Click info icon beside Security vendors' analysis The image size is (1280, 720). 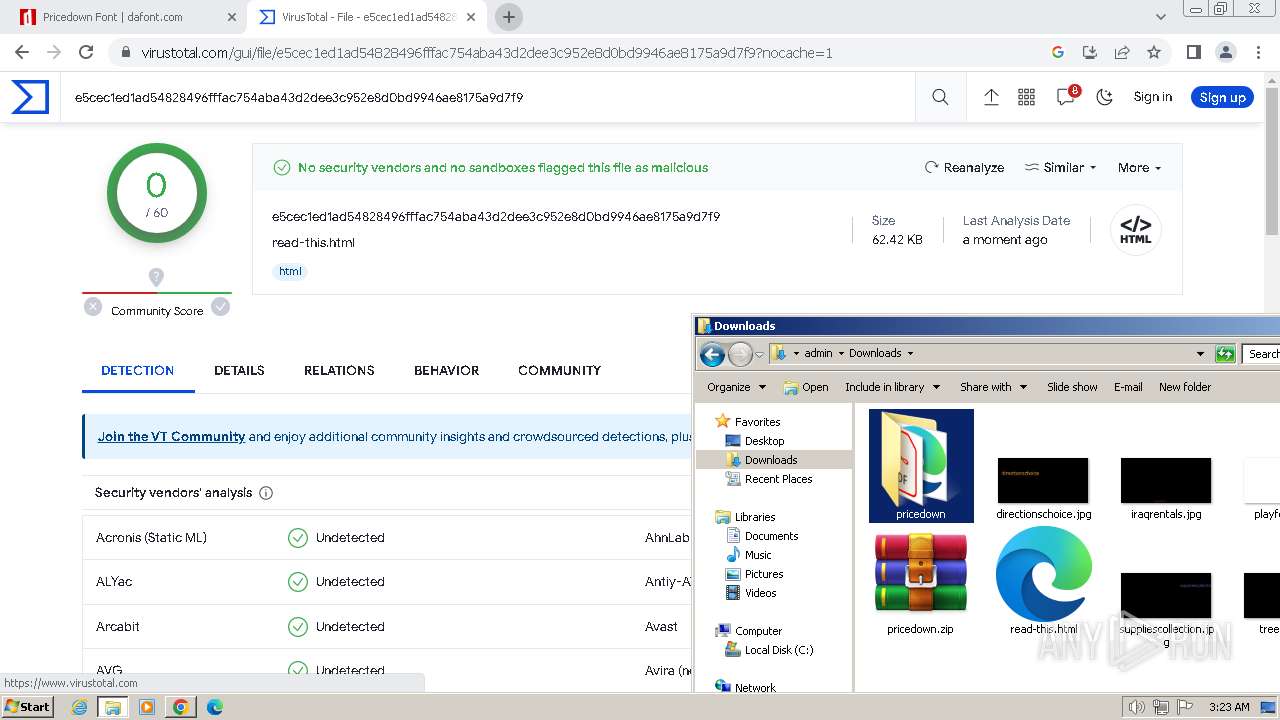pyautogui.click(x=266, y=493)
